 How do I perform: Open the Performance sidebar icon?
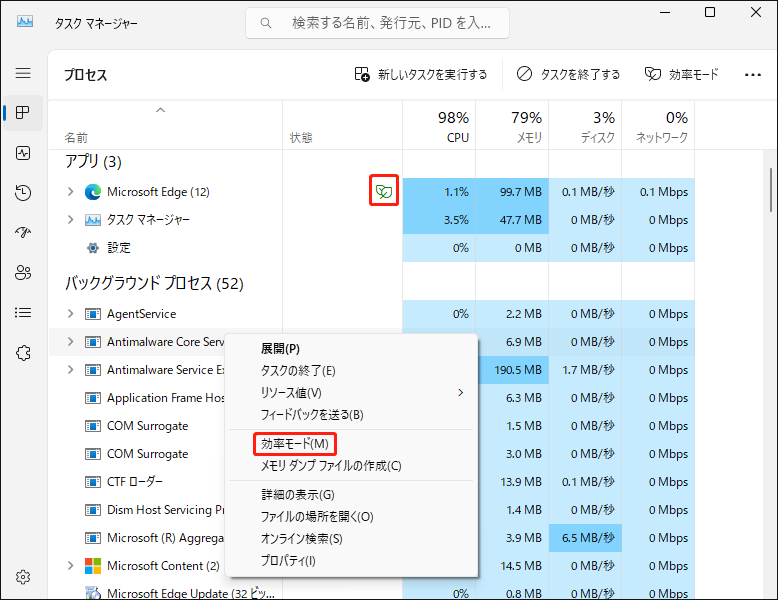click(23, 153)
